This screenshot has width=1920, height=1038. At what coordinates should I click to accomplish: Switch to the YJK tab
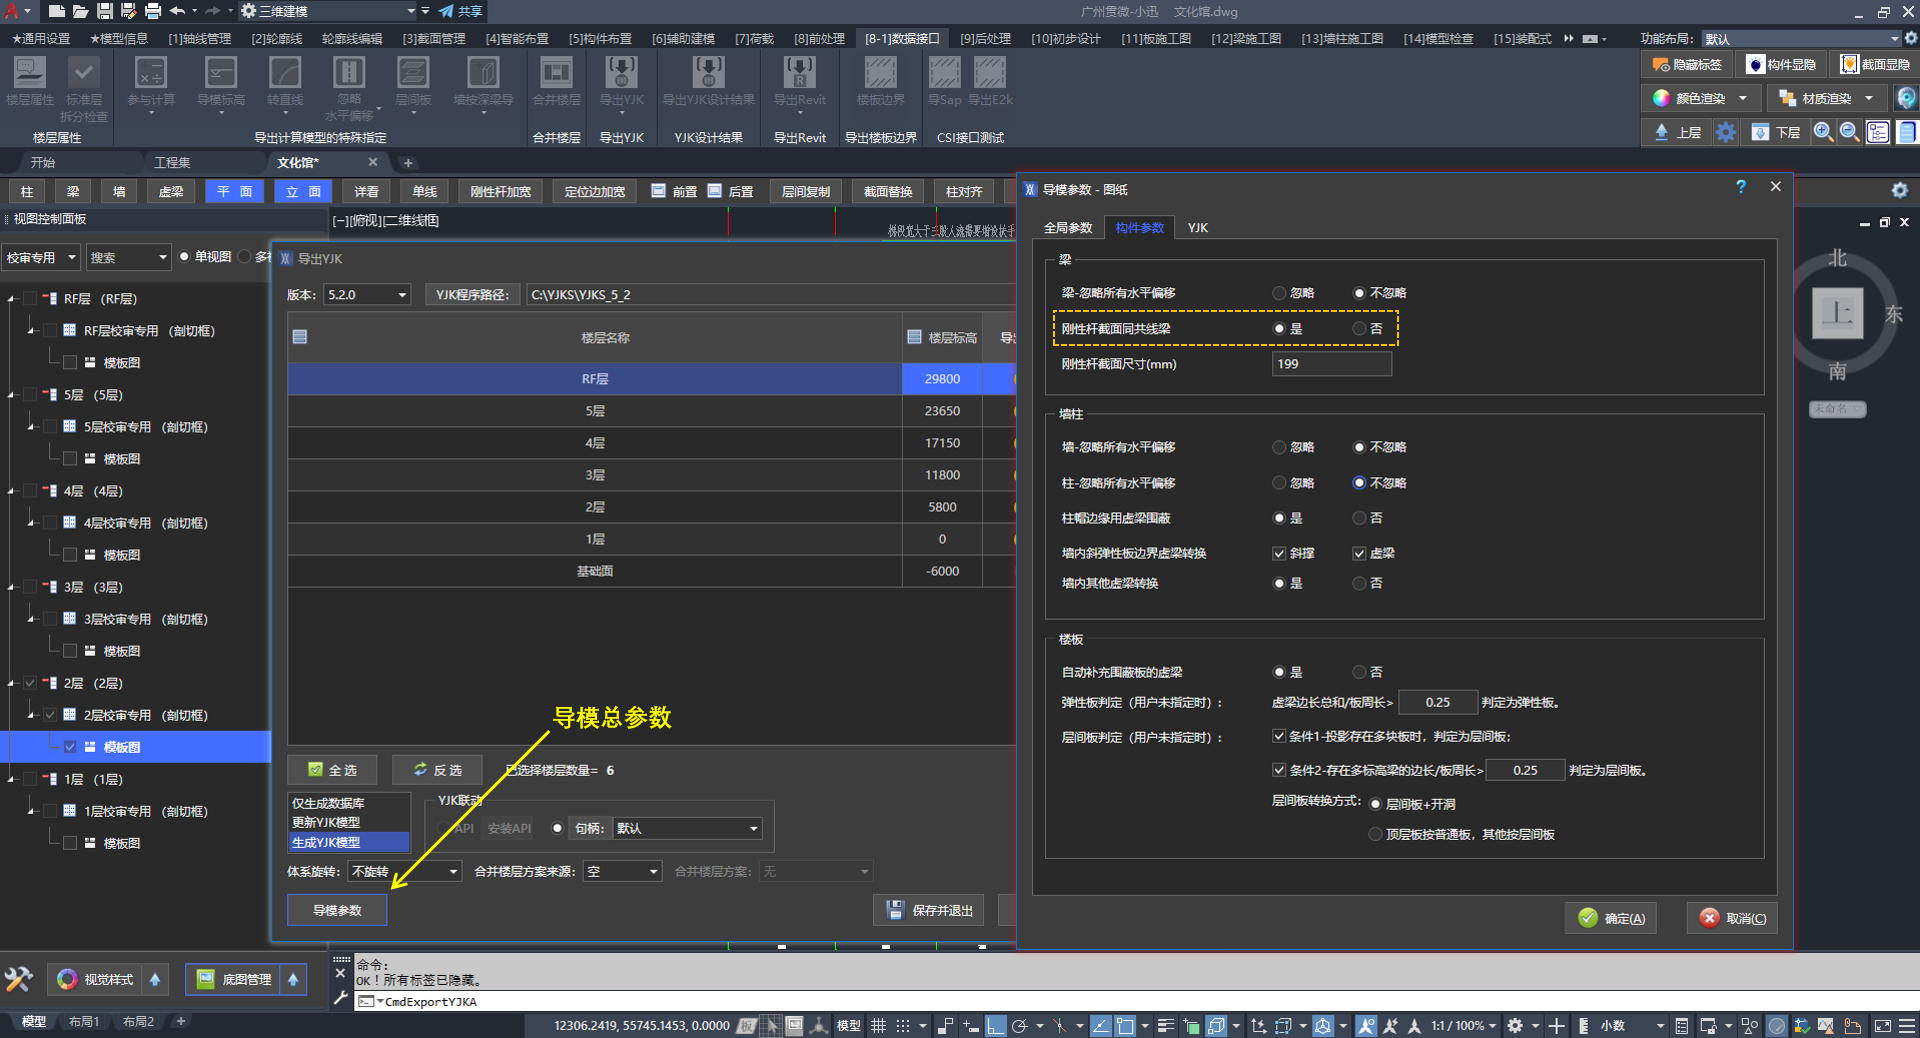point(1197,228)
